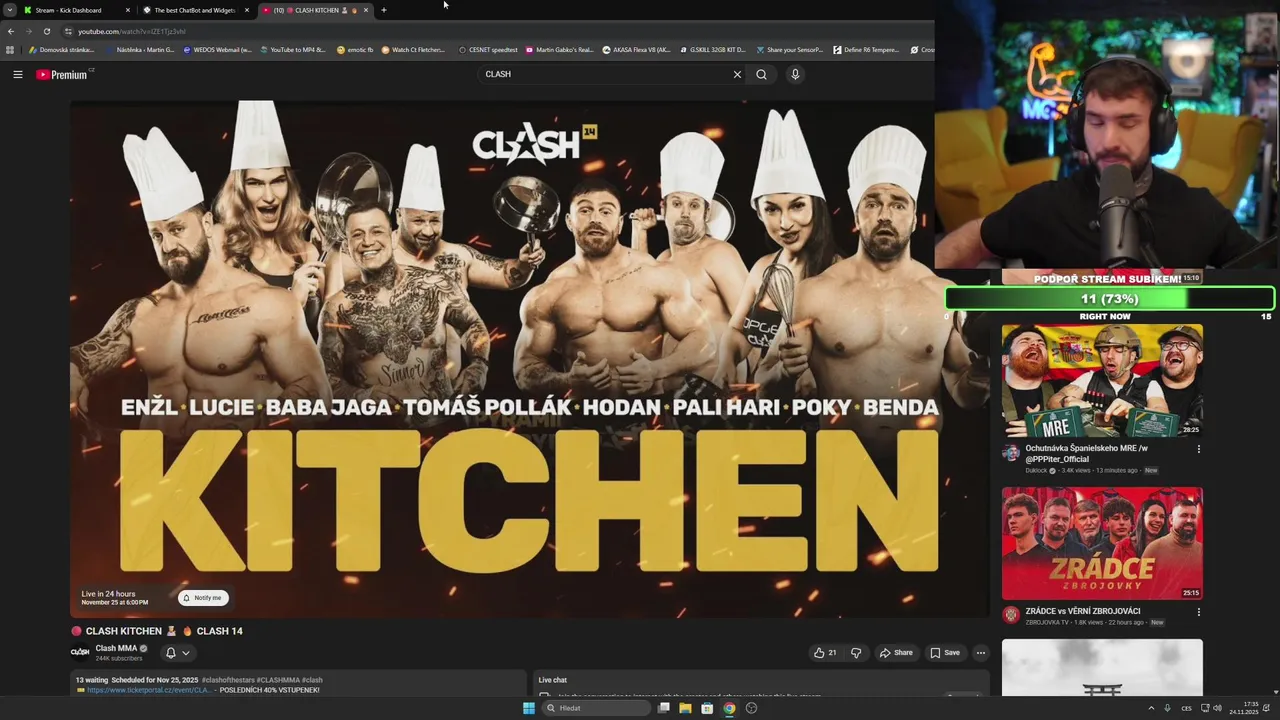This screenshot has width=1280, height=720.
Task: Open the bookmarks apps grid icon
Action: click(10, 49)
